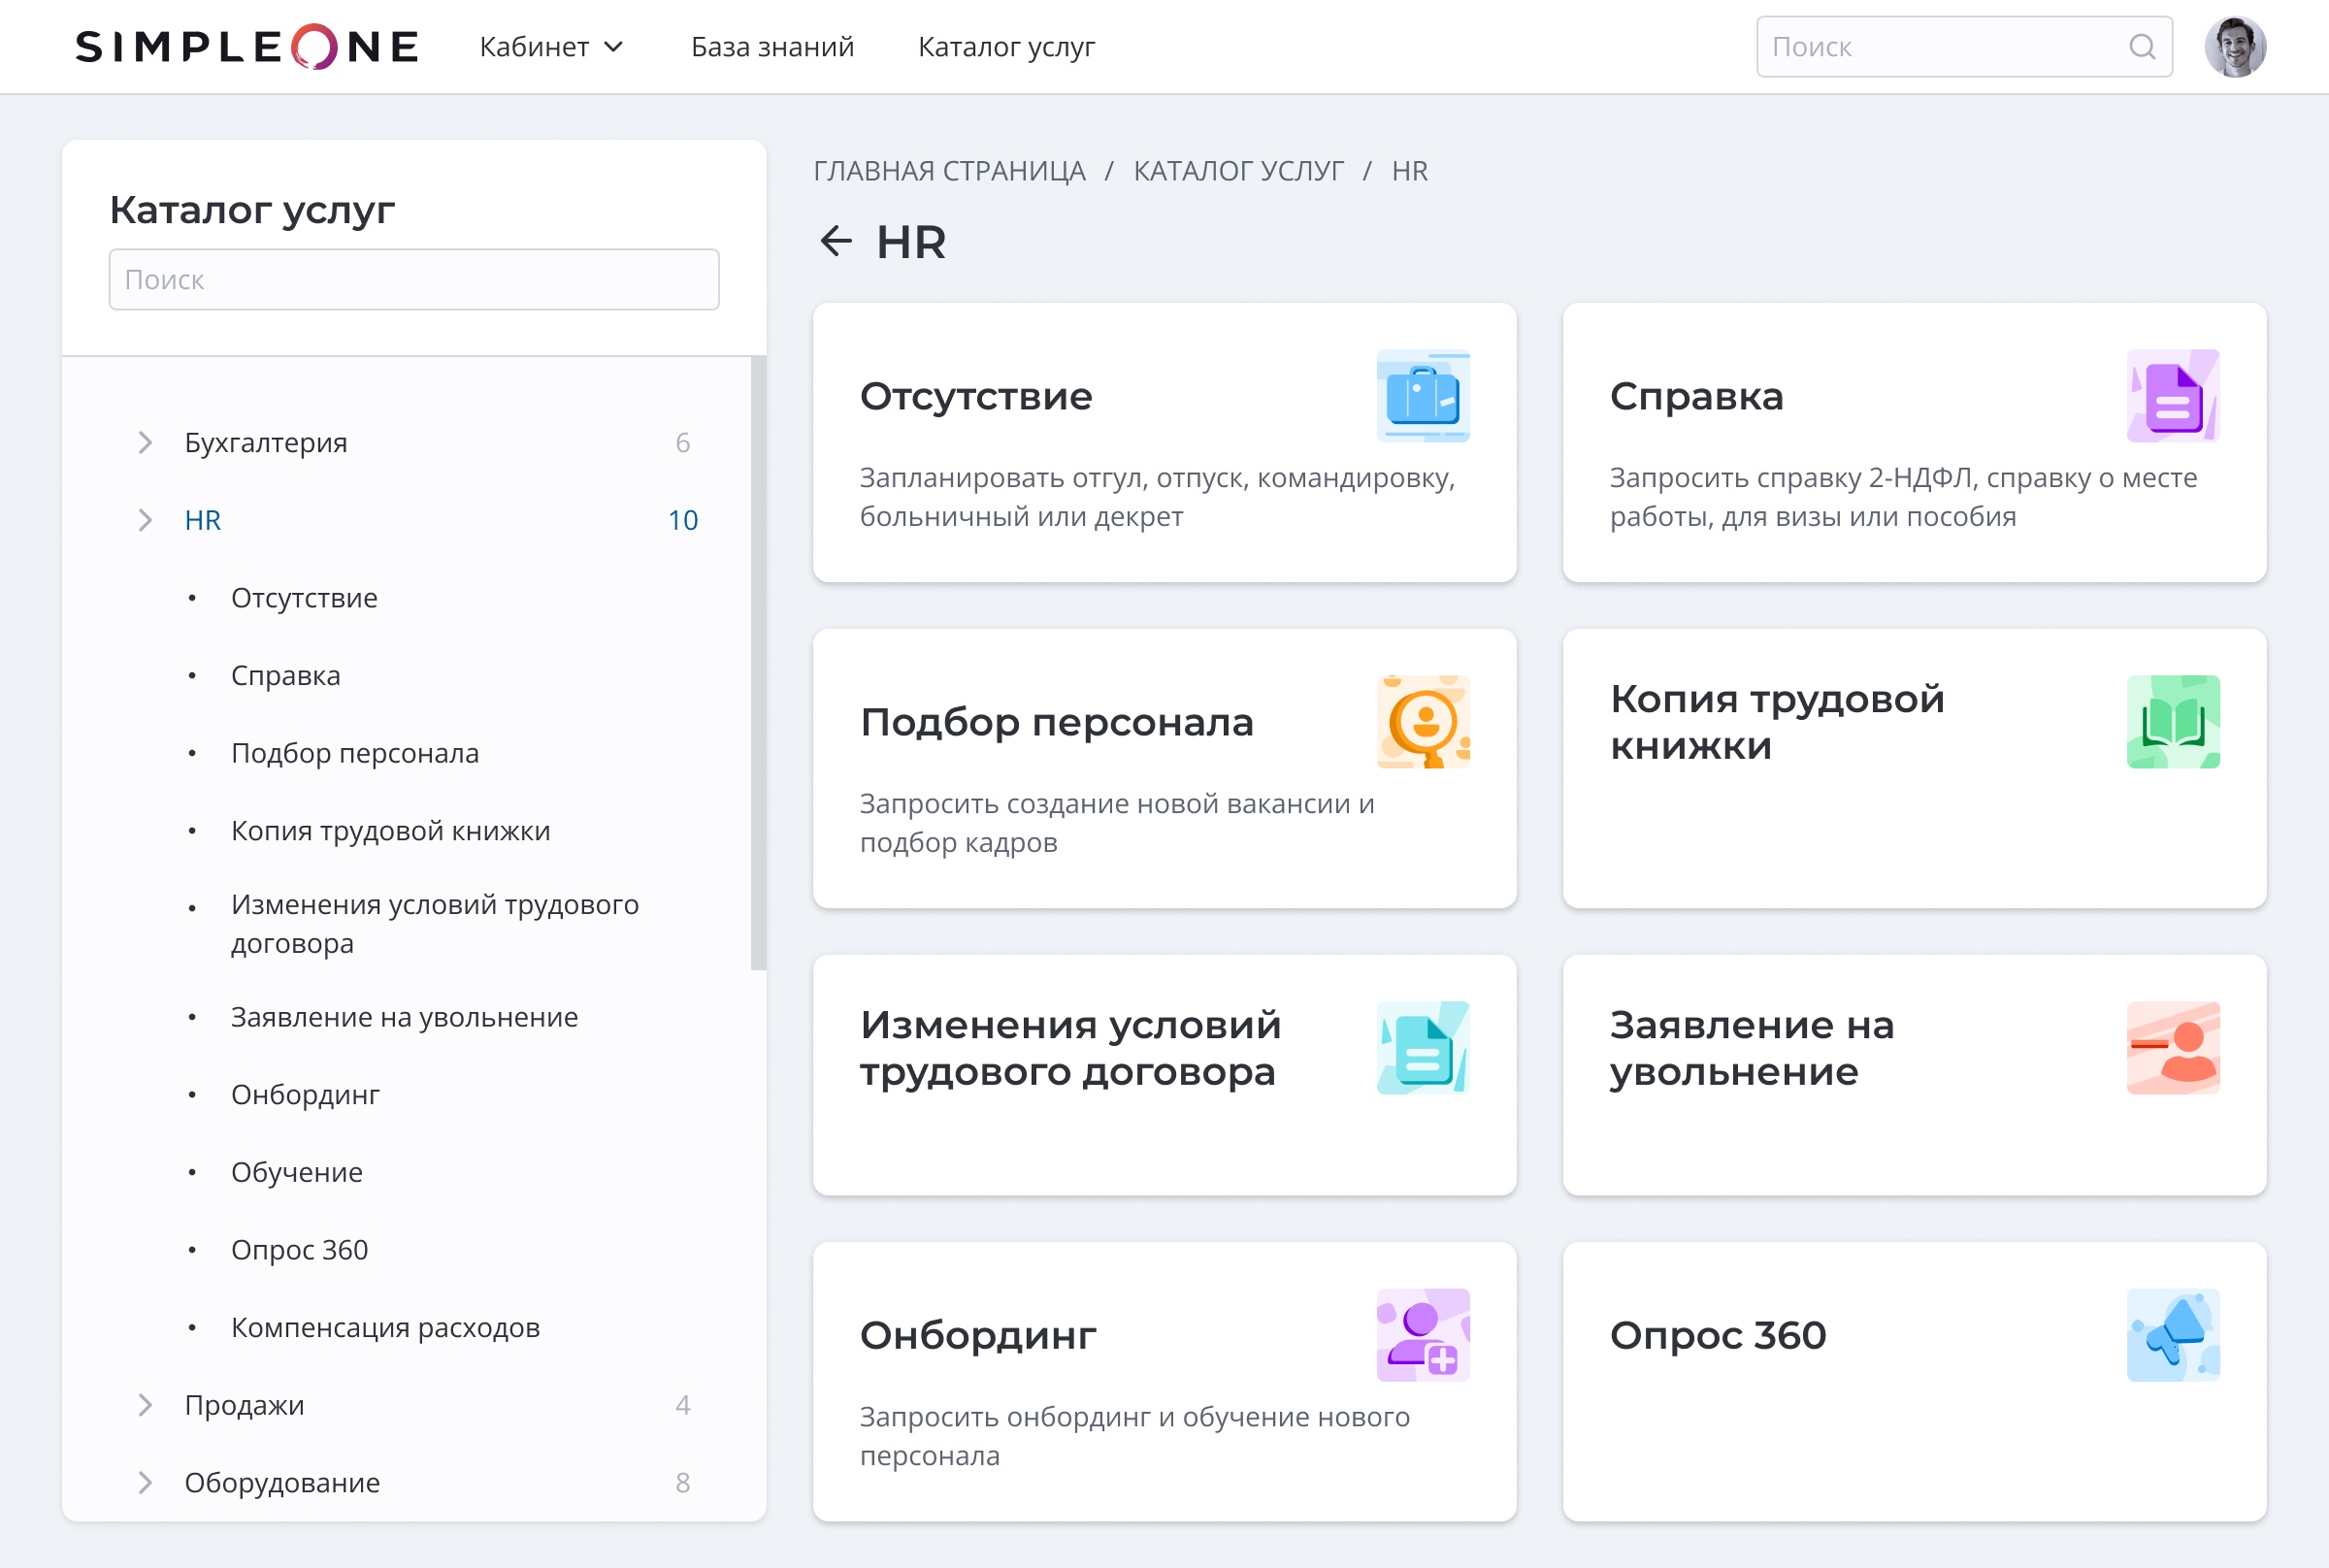Click the sidebar catalog Поиск input field
2329x1568 pixels.
coord(413,280)
